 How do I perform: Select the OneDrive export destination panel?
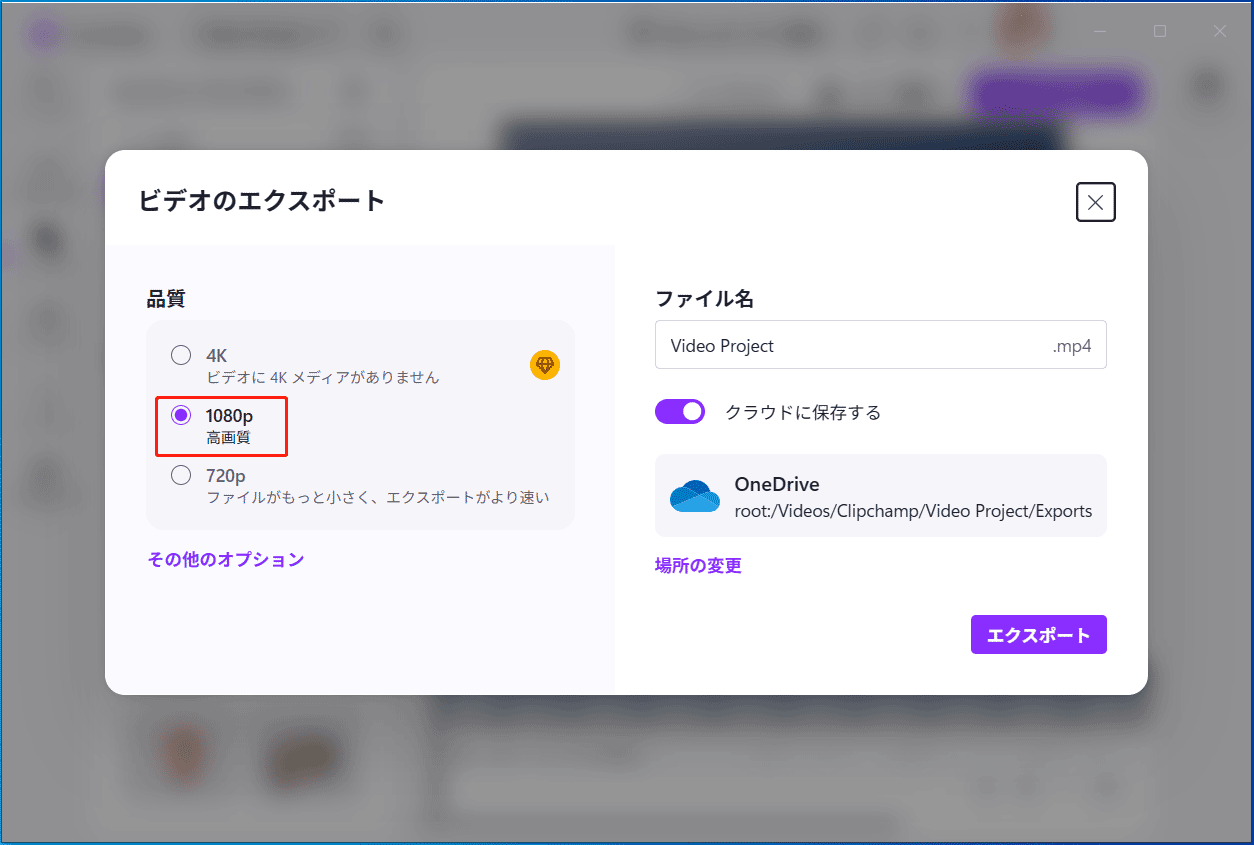point(881,495)
